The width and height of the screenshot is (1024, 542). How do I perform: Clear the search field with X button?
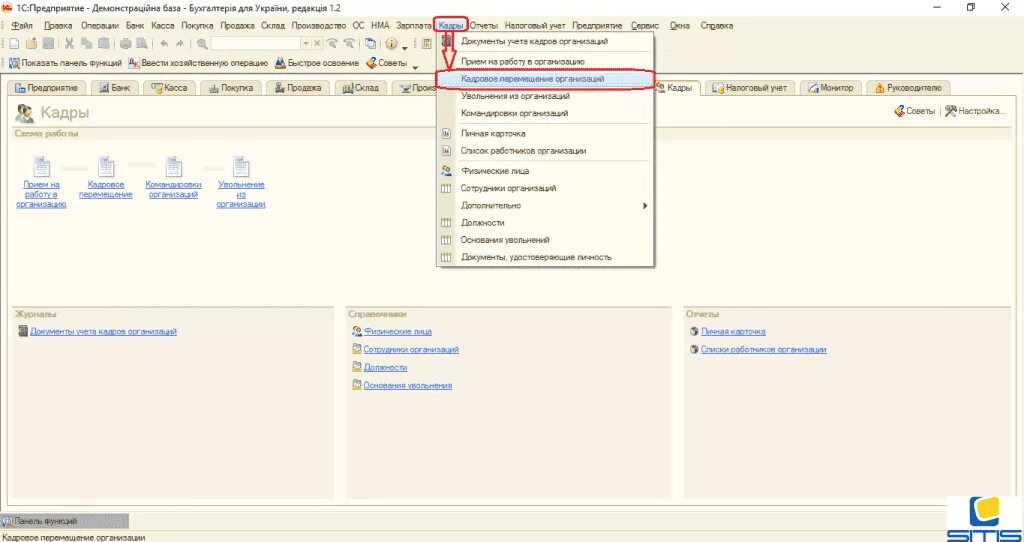[317, 44]
